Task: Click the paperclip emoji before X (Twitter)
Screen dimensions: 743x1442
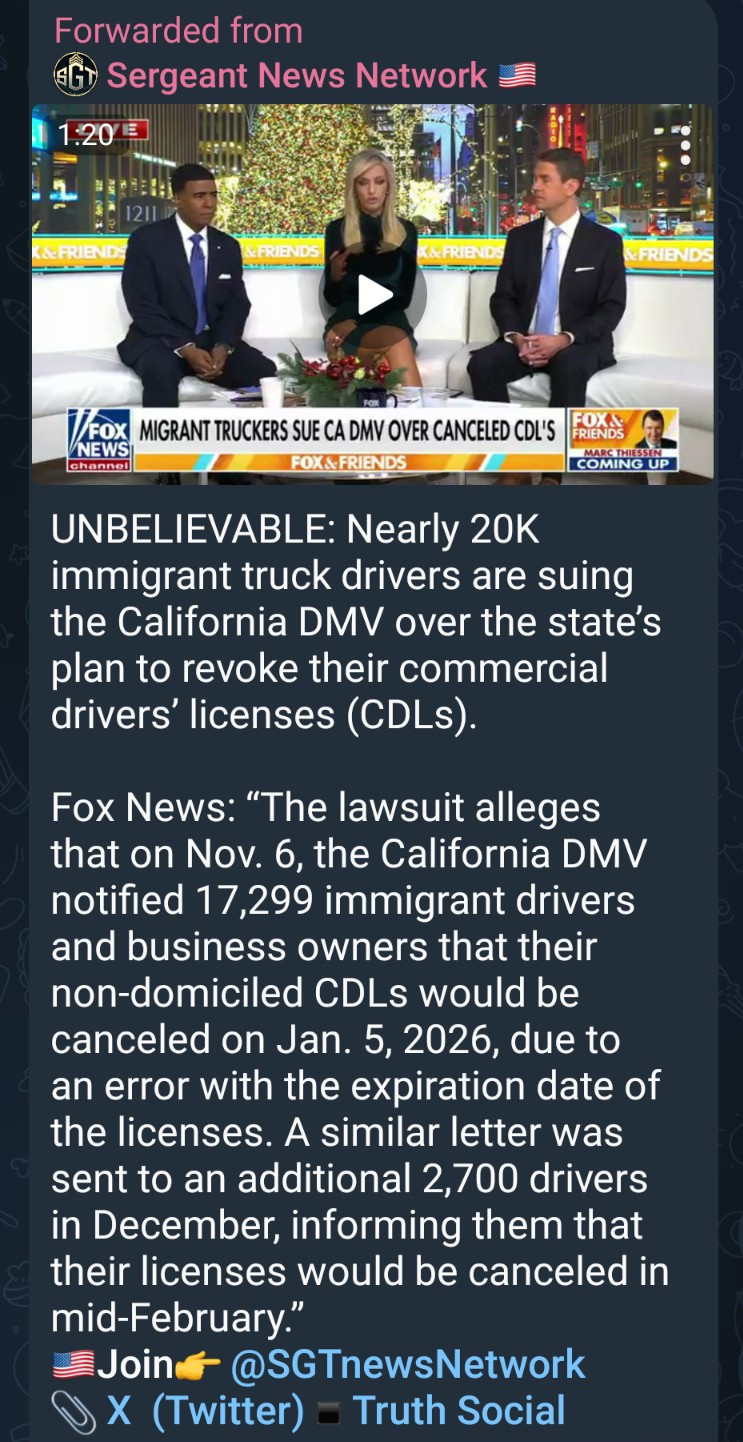Action: 74,1411
